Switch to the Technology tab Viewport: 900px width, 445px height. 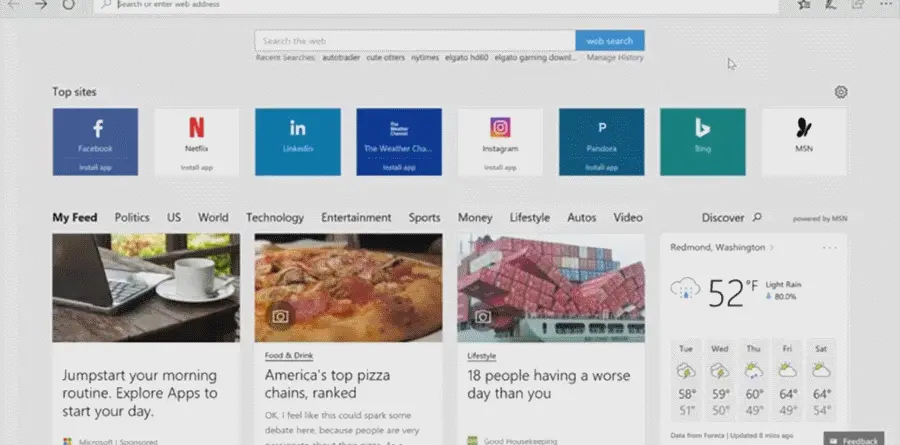pyautogui.click(x=275, y=218)
